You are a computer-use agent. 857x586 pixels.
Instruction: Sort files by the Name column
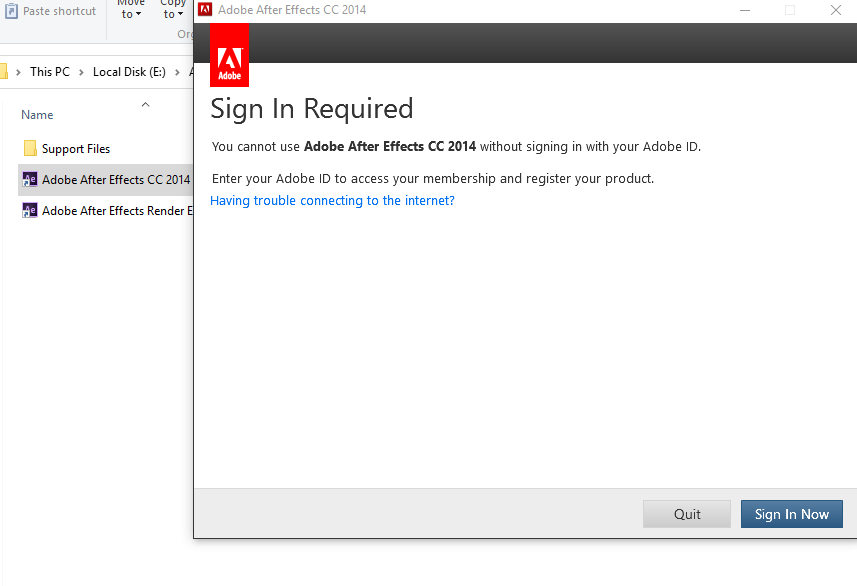point(37,115)
